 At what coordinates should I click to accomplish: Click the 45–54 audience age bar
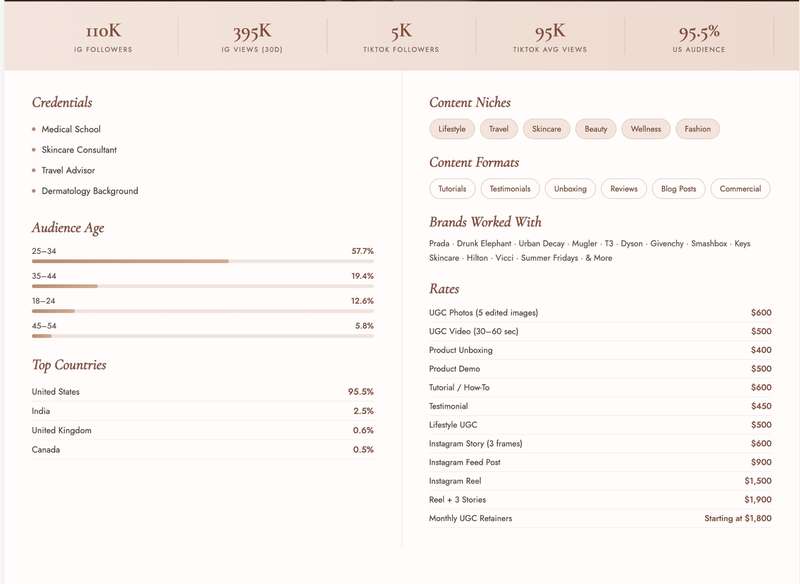[x=203, y=336]
